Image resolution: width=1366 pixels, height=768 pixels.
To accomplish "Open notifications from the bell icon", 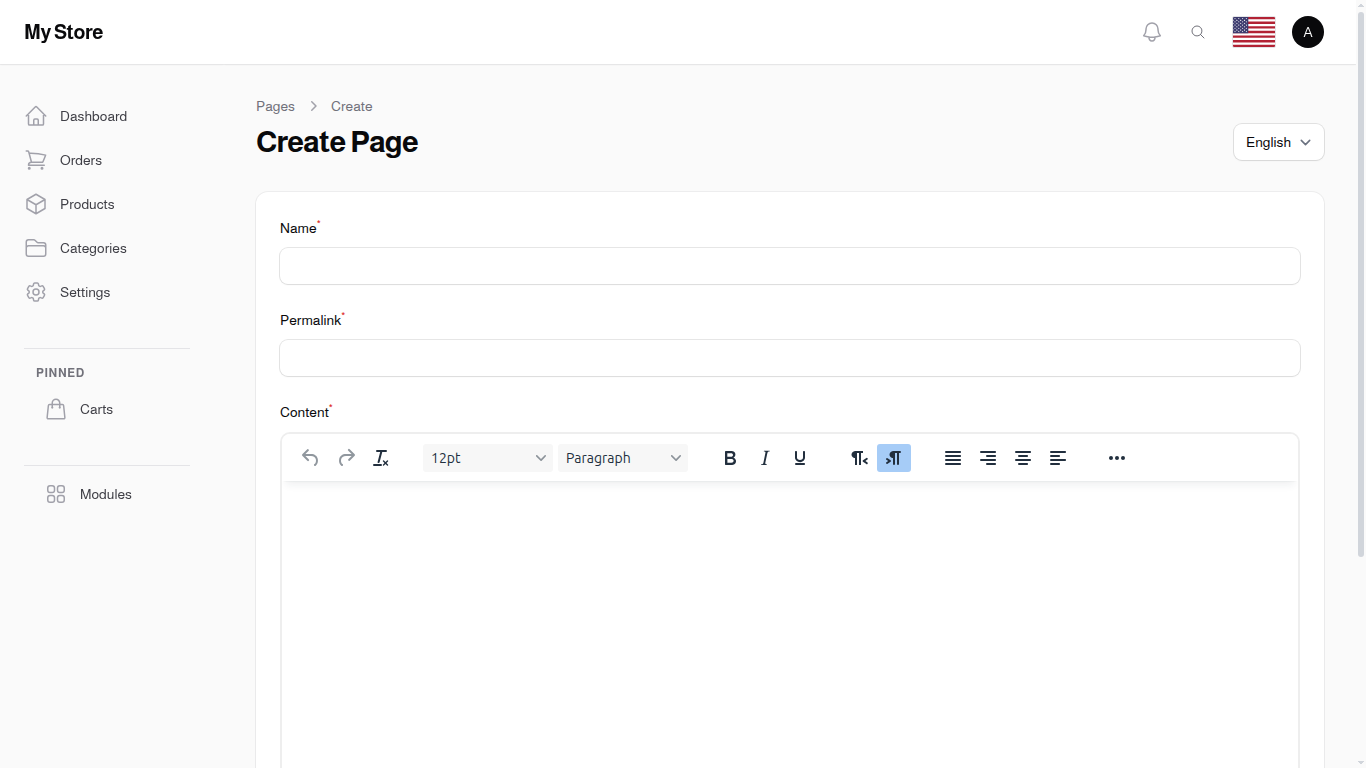I will [x=1151, y=31].
